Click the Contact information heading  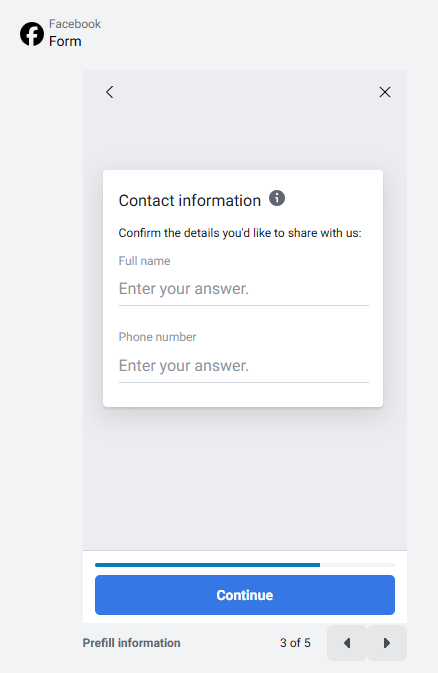(x=190, y=201)
